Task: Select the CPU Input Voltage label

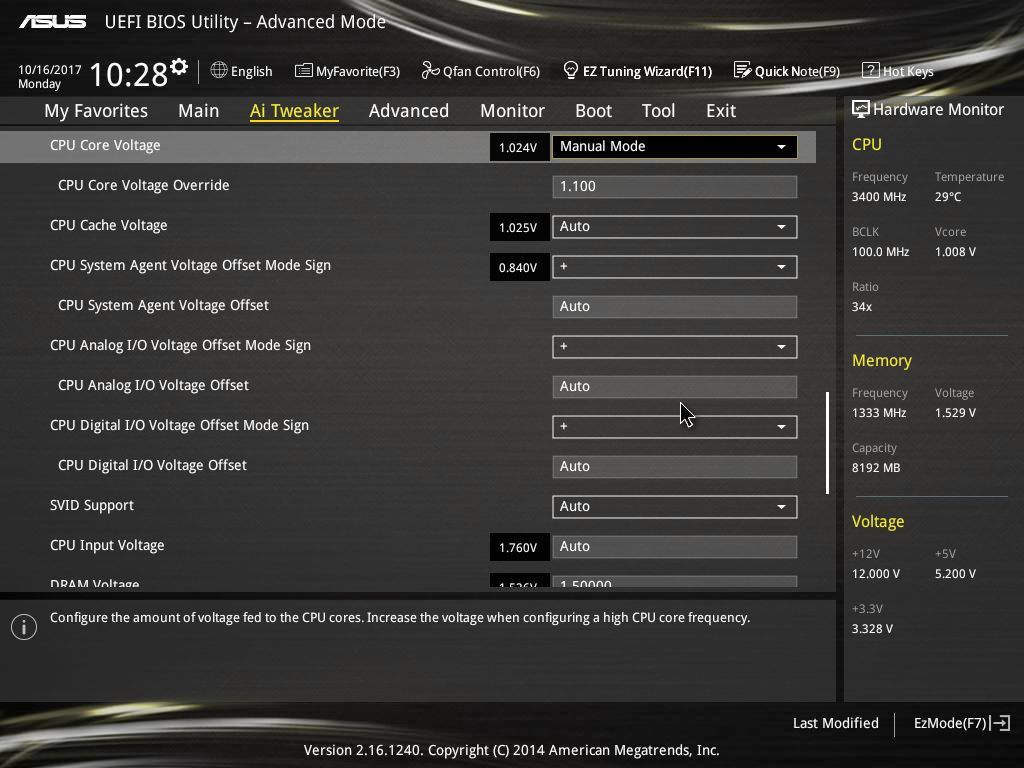Action: pos(107,545)
